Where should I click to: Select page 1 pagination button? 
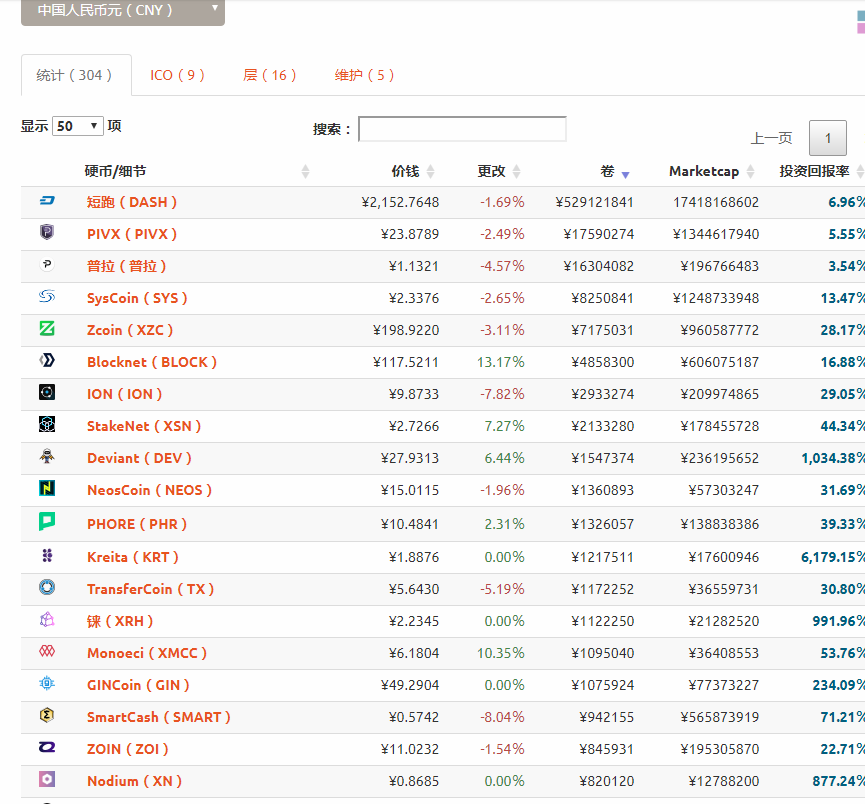point(828,138)
